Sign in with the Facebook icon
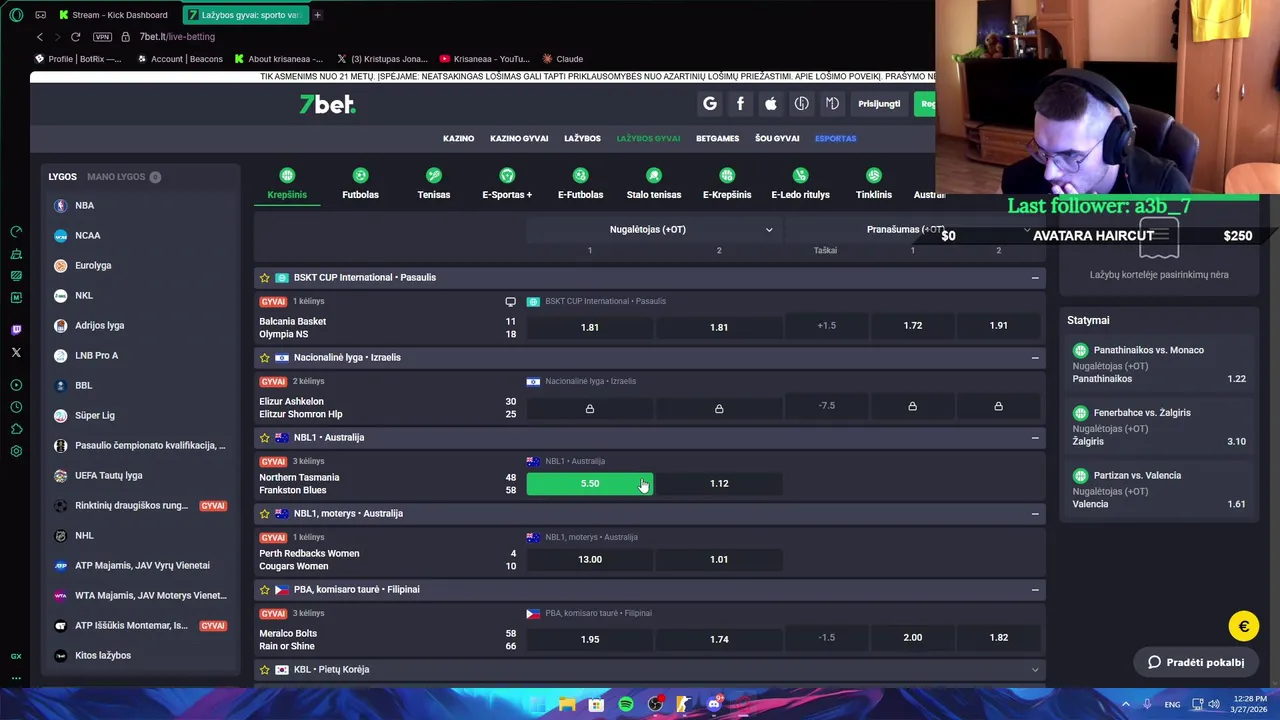 click(740, 104)
